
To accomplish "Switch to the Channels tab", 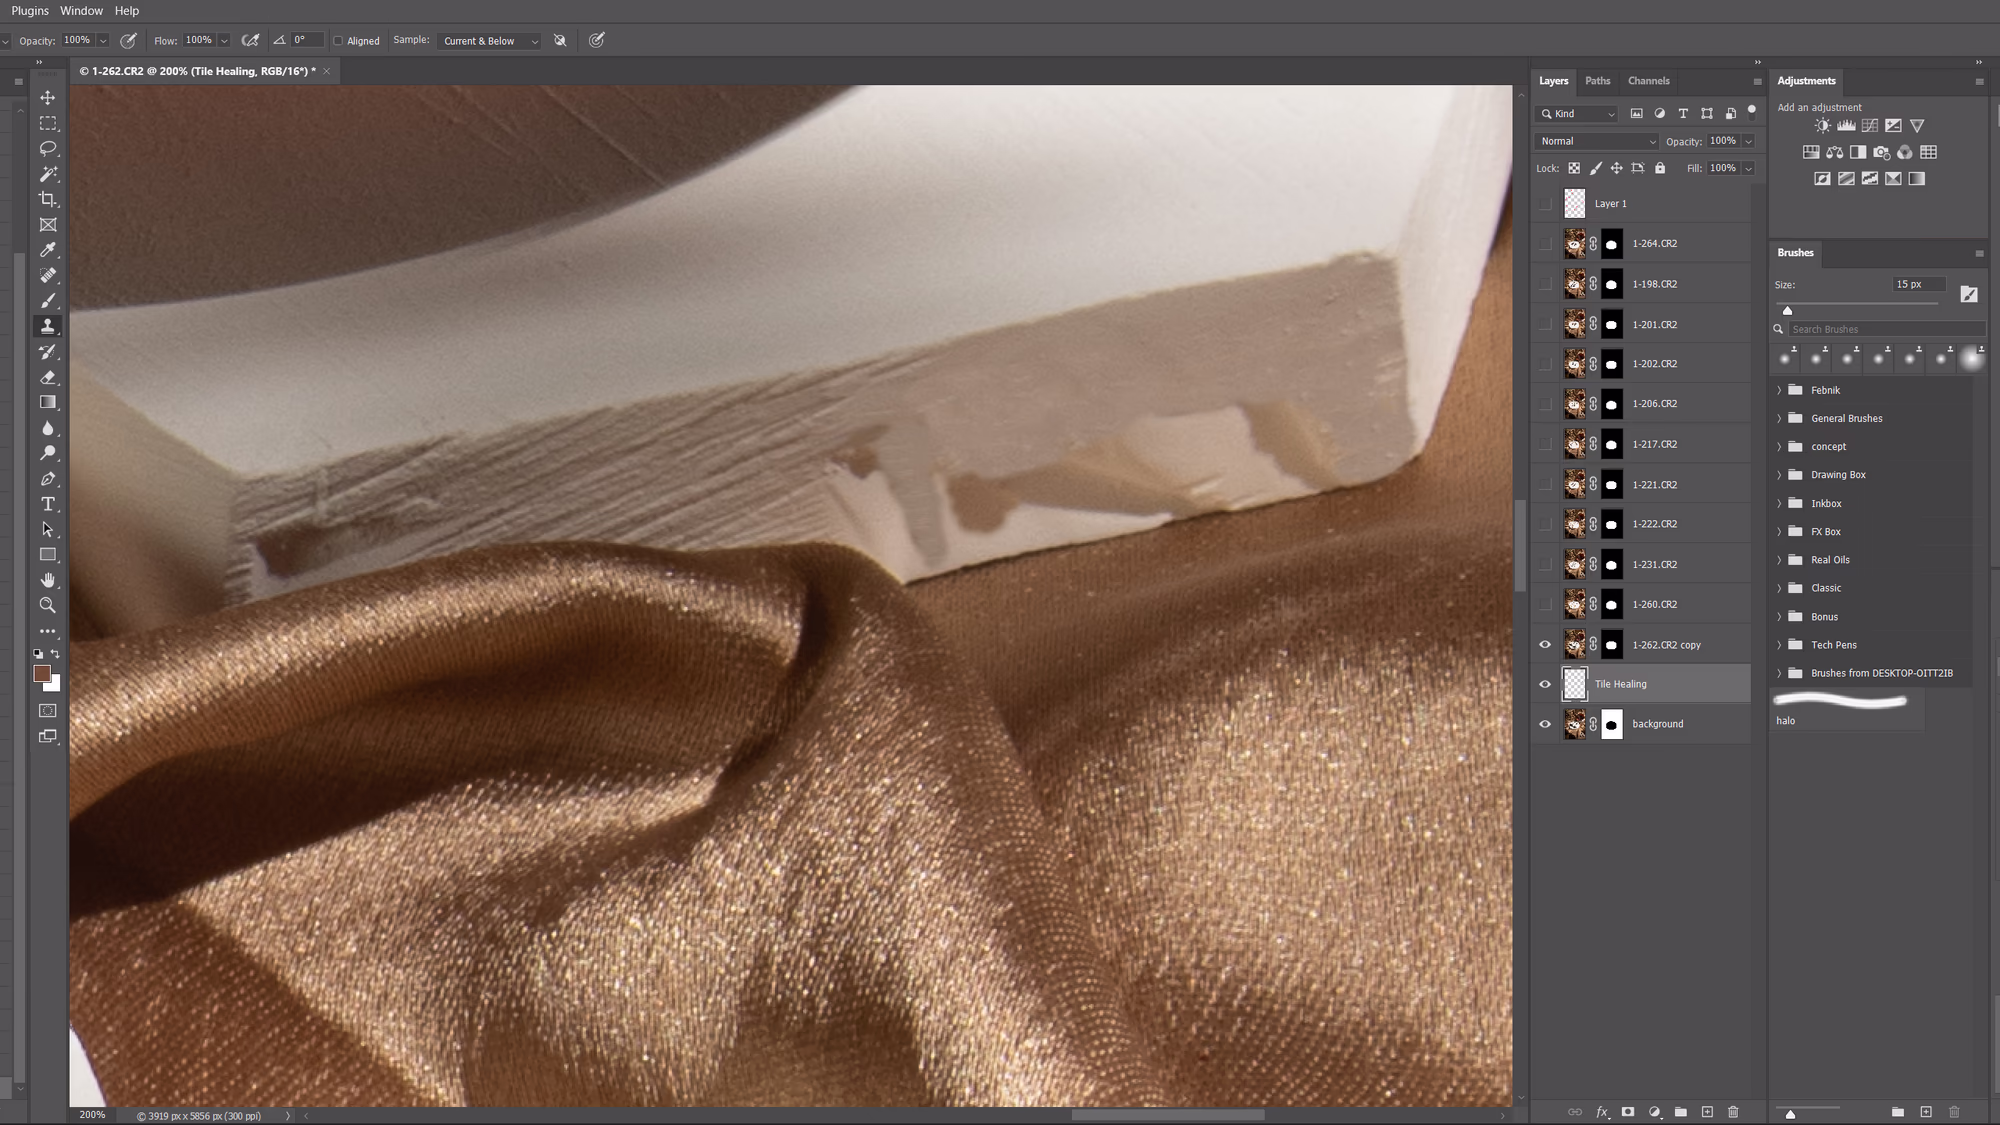I will [x=1648, y=81].
